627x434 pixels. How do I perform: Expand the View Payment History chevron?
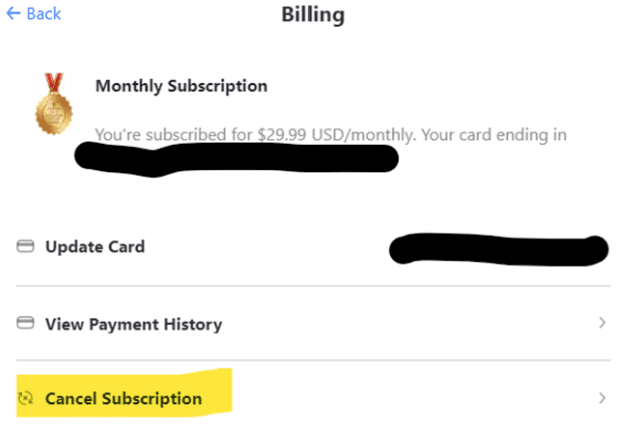click(x=602, y=323)
